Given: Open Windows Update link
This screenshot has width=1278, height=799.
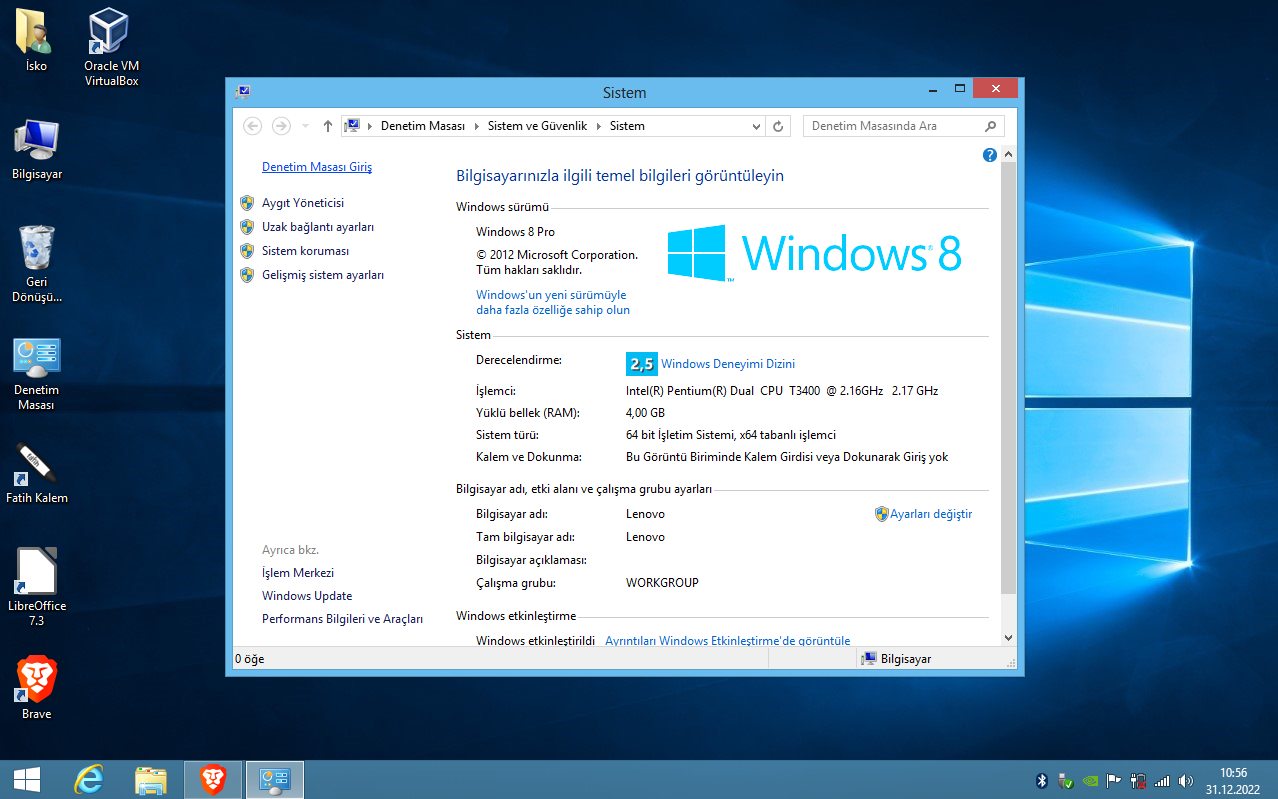Looking at the screenshot, I should 307,596.
